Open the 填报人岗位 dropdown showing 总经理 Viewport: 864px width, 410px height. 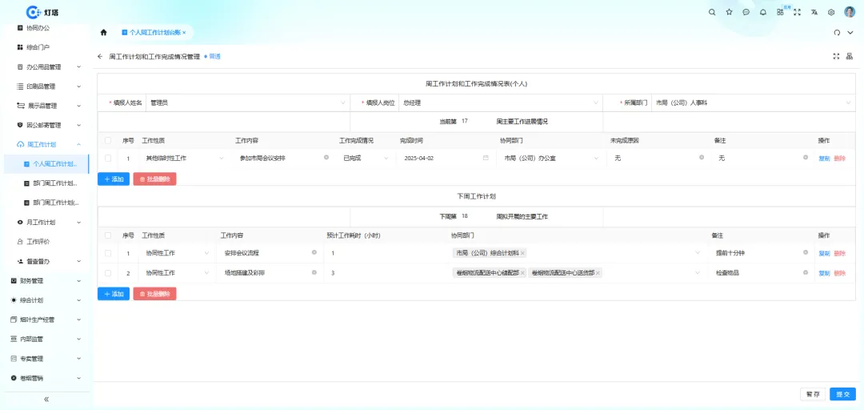(499, 102)
